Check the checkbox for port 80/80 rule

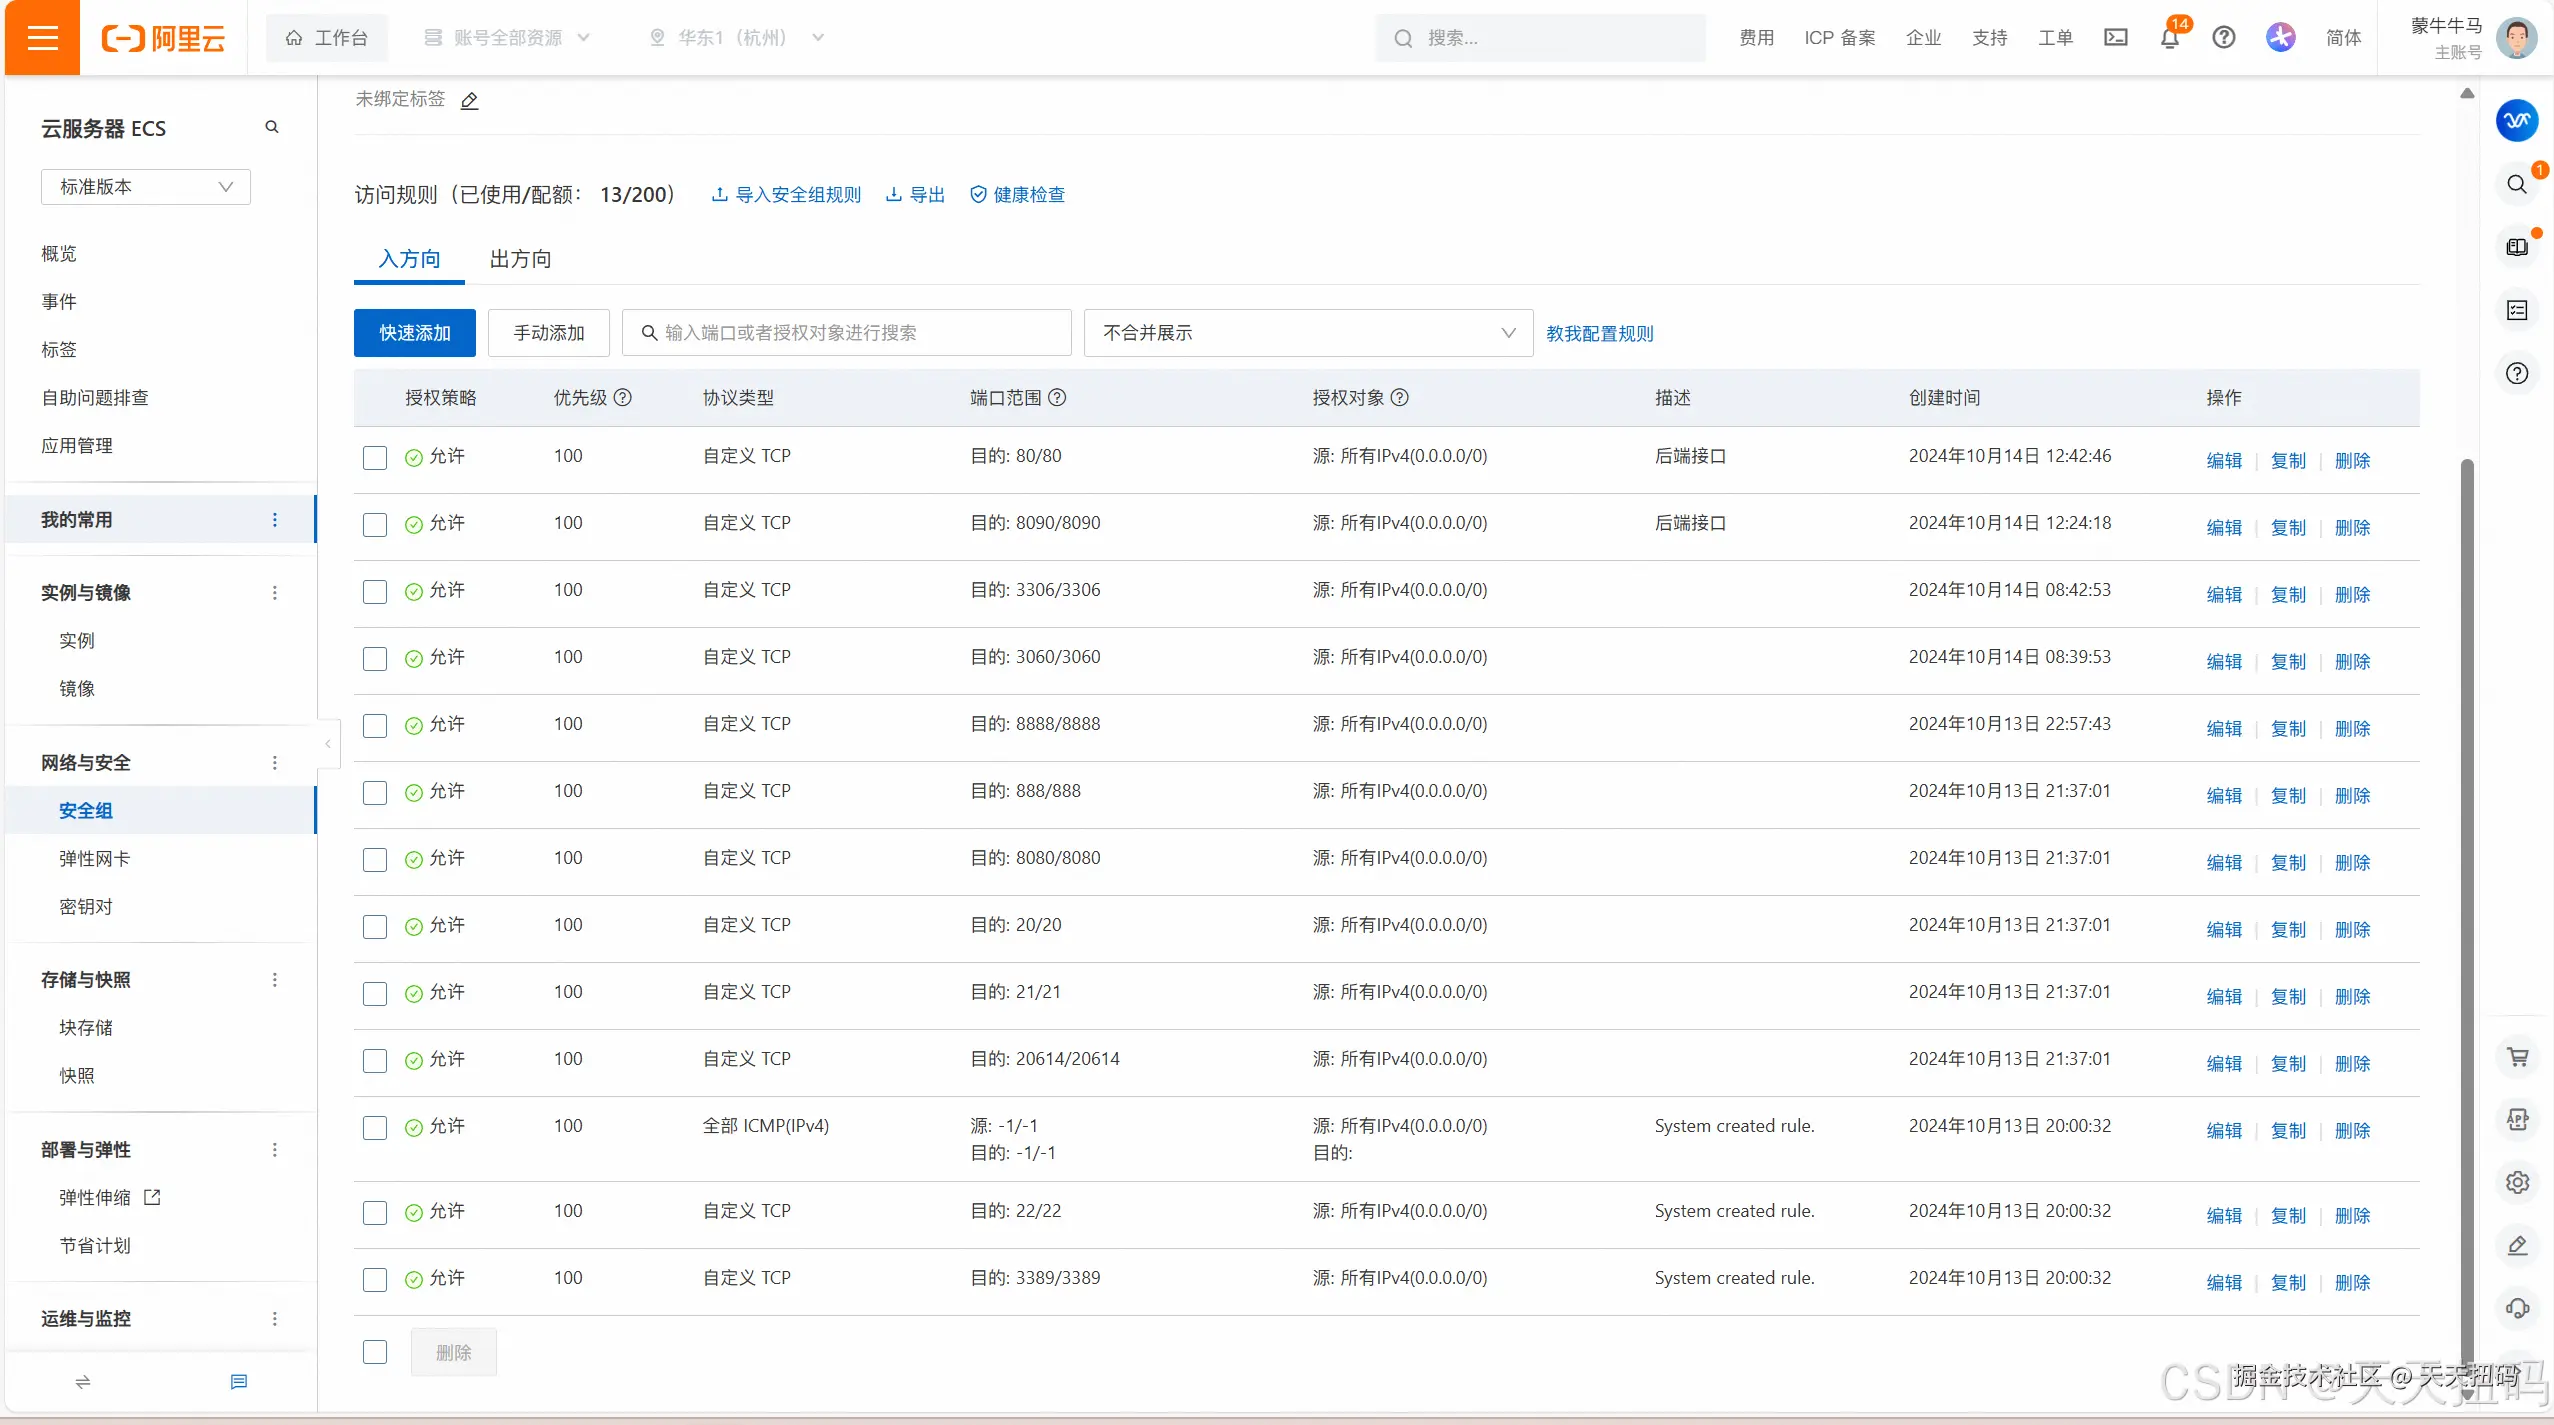point(375,458)
